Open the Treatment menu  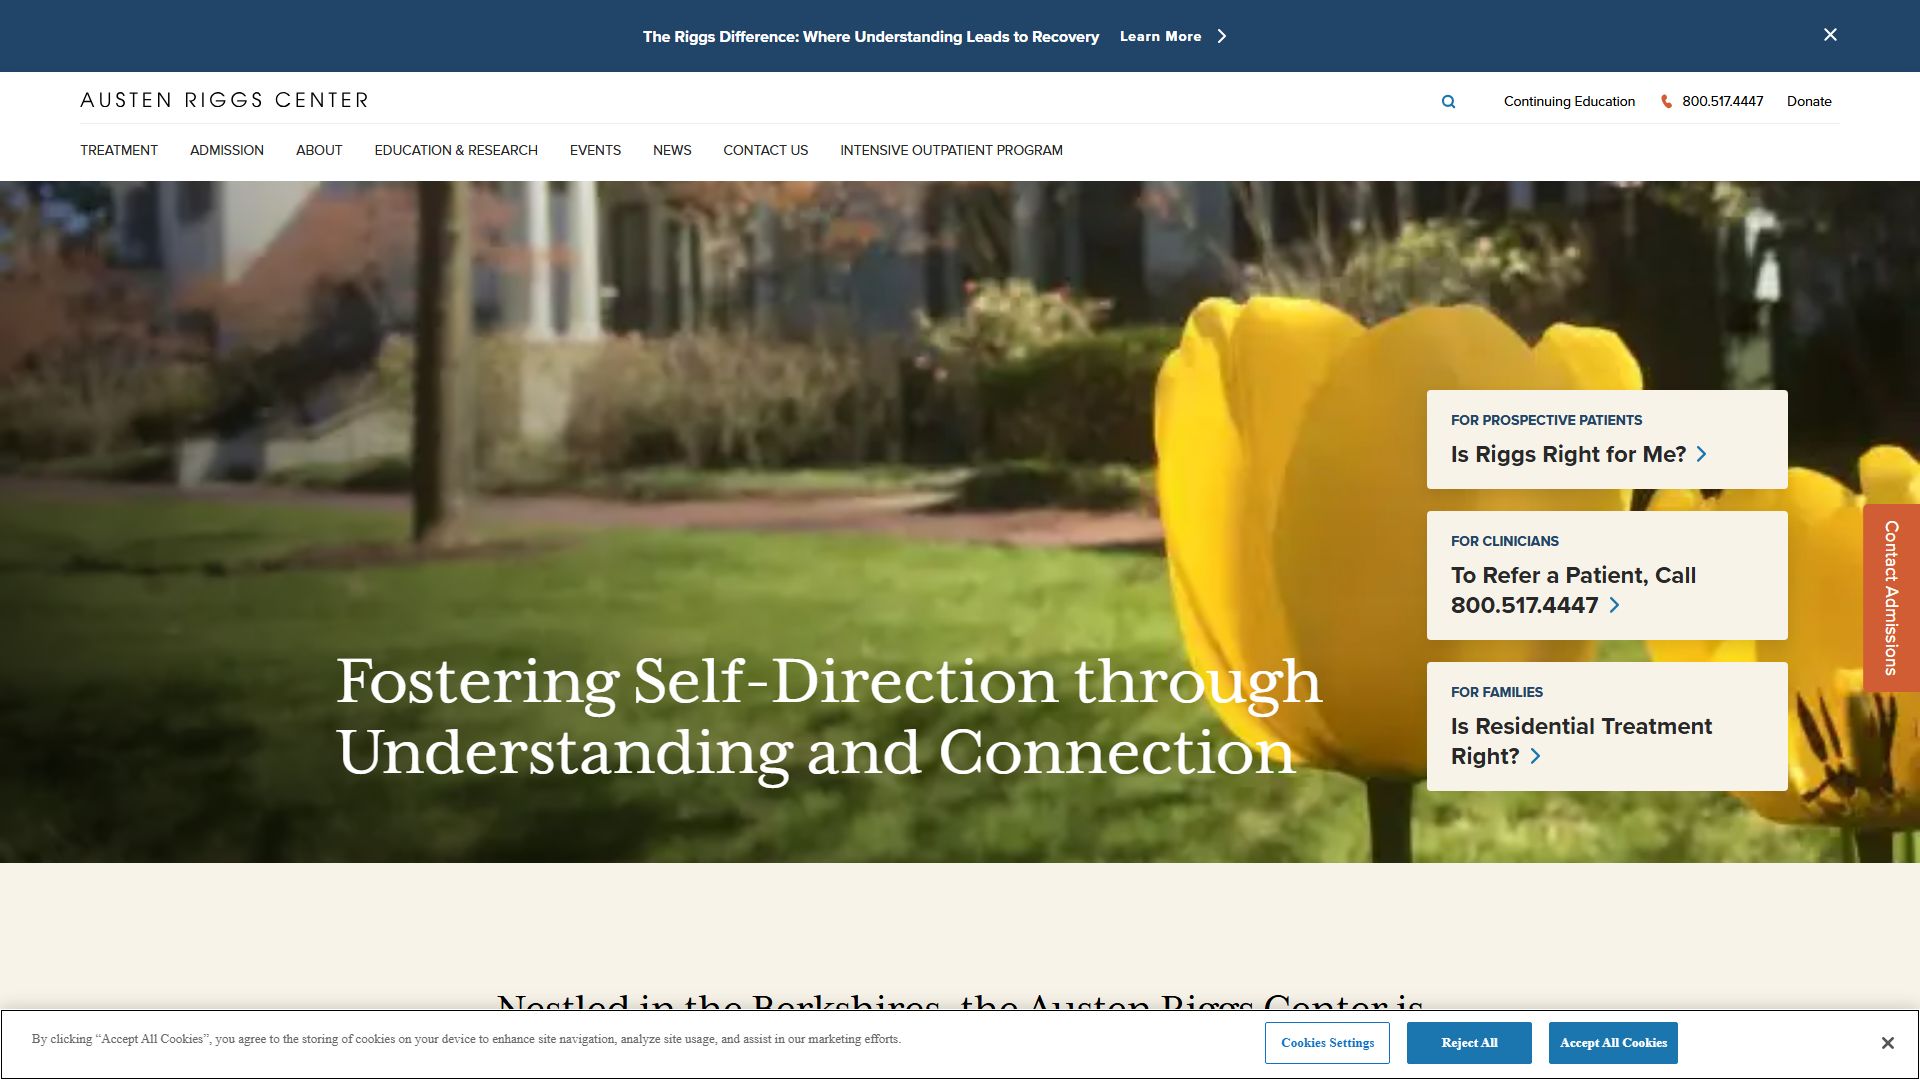point(119,150)
